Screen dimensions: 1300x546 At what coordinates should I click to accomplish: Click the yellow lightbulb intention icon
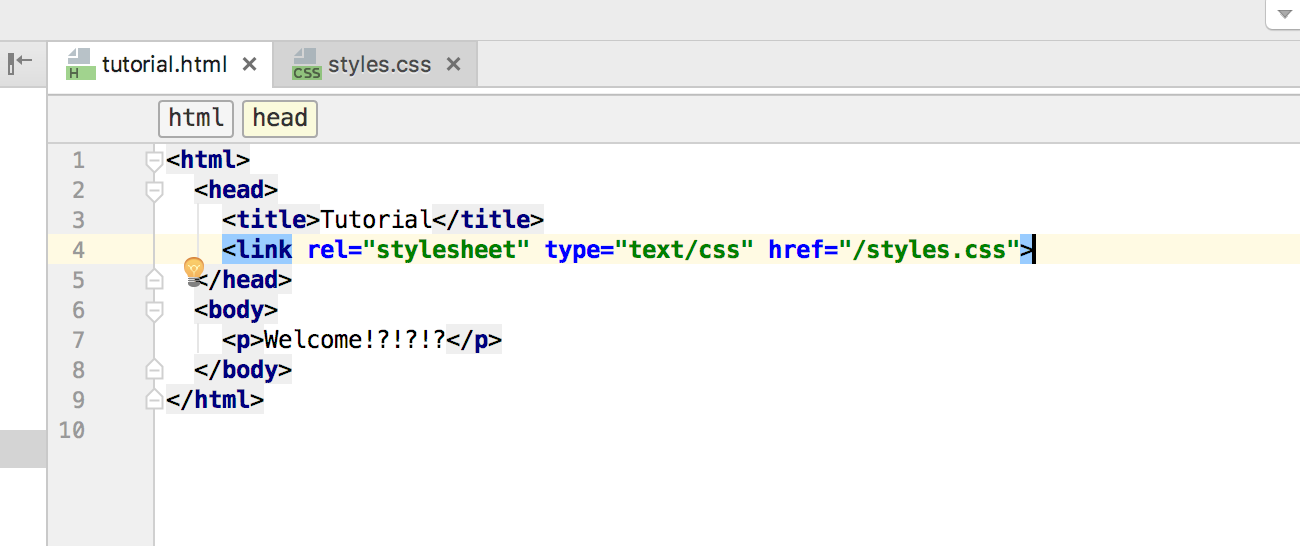point(194,270)
